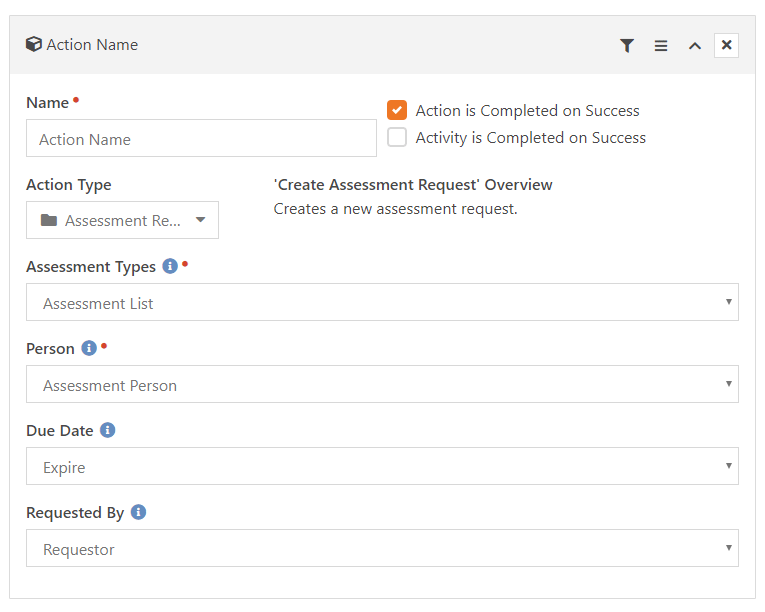Click the filter funnel icon in header
Image resolution: width=765 pixels, height=612 pixels.
click(627, 45)
